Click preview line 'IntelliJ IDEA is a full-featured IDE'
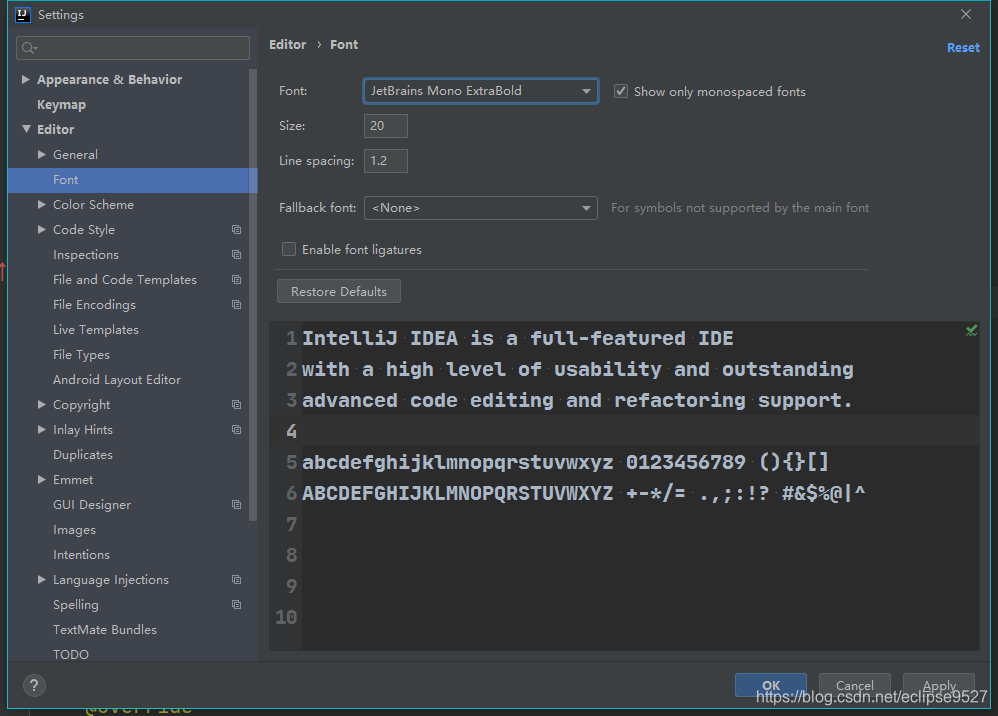Screen dimensions: 998x716 click(x=517, y=338)
